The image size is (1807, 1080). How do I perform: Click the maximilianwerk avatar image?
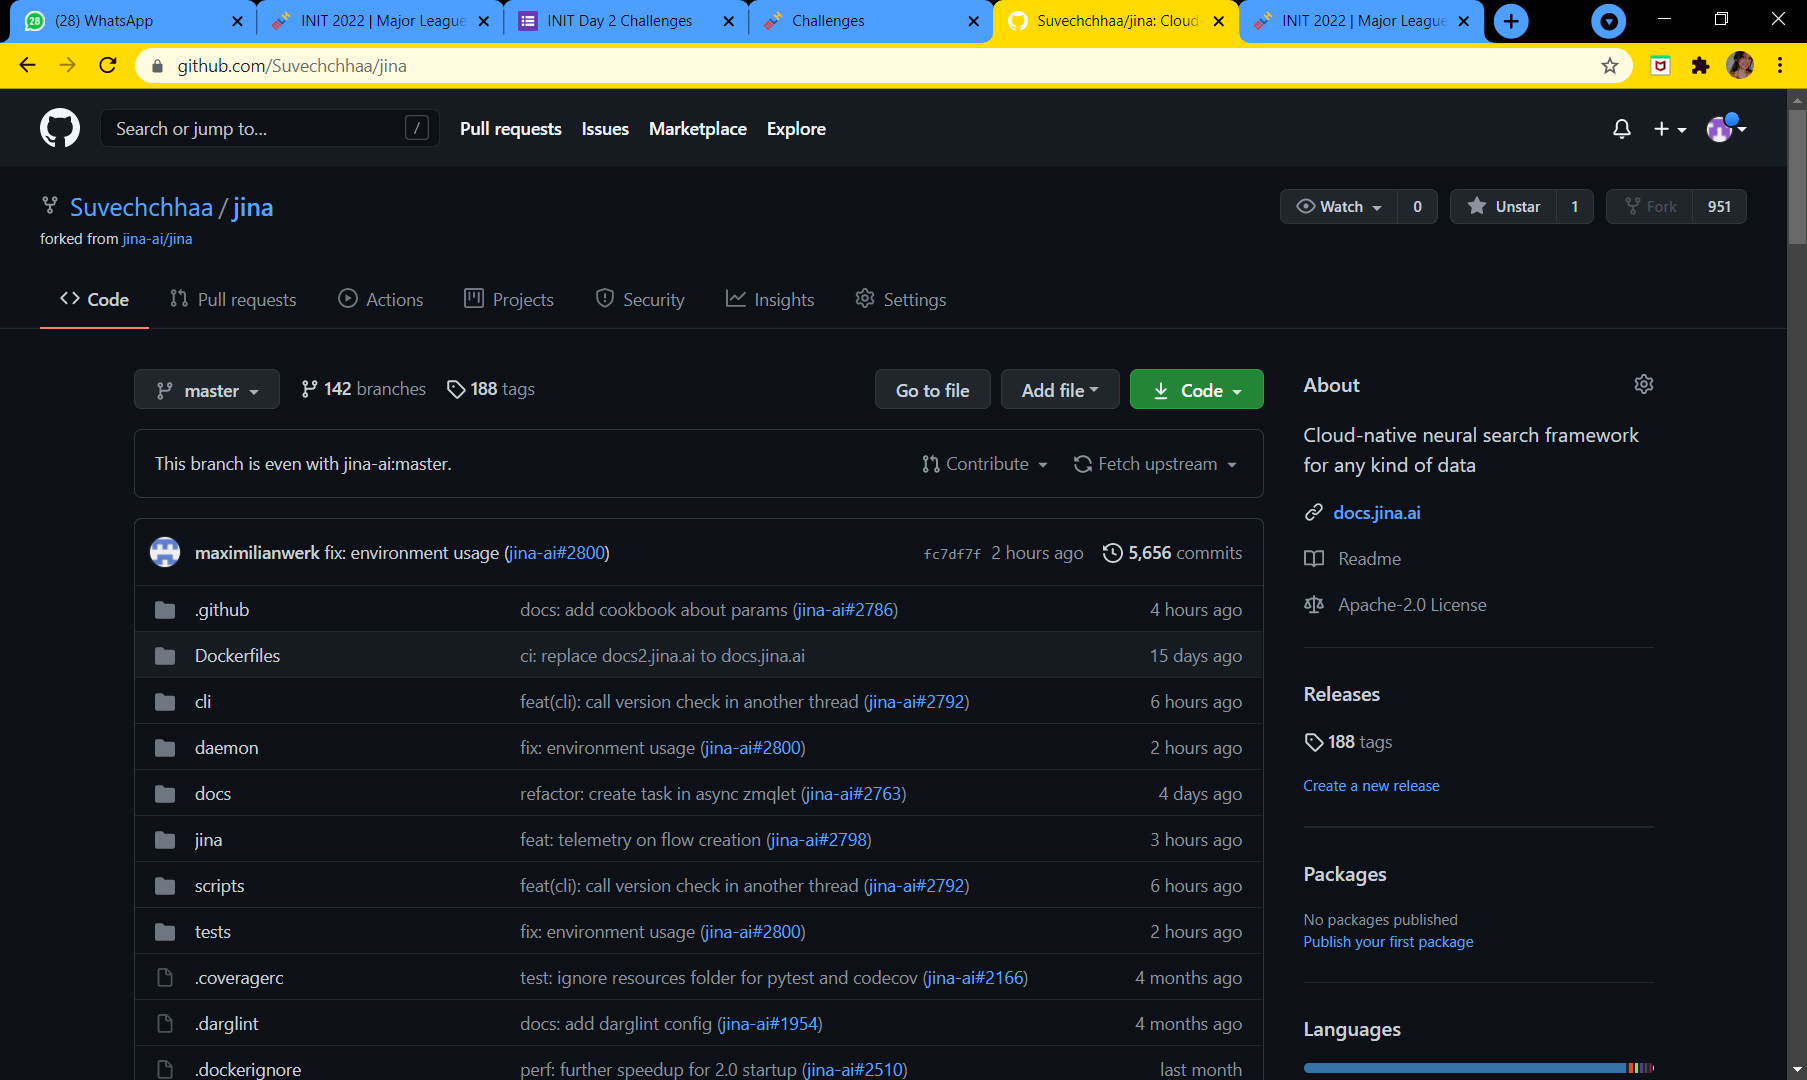pos(165,552)
